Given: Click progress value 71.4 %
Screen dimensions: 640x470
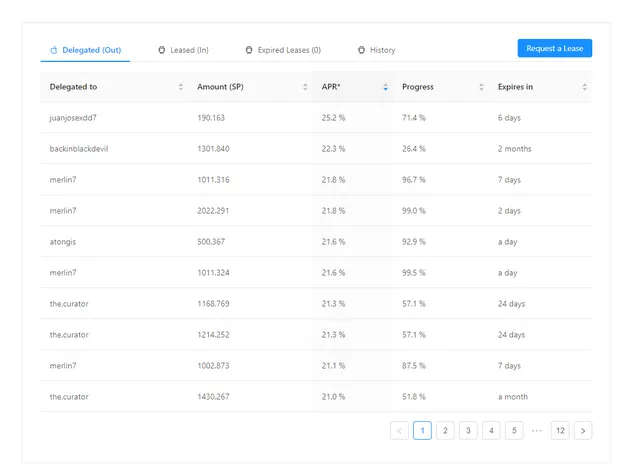Looking at the screenshot, I should [413, 118].
